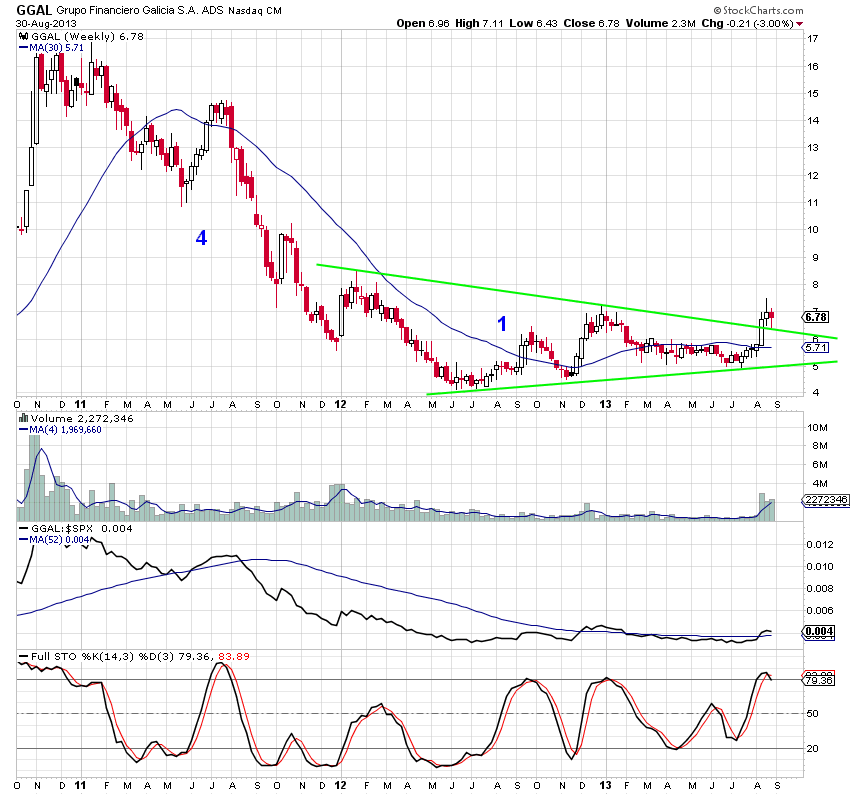
Task: Click the MA(52) 0.004 legend entry
Action: (54, 540)
